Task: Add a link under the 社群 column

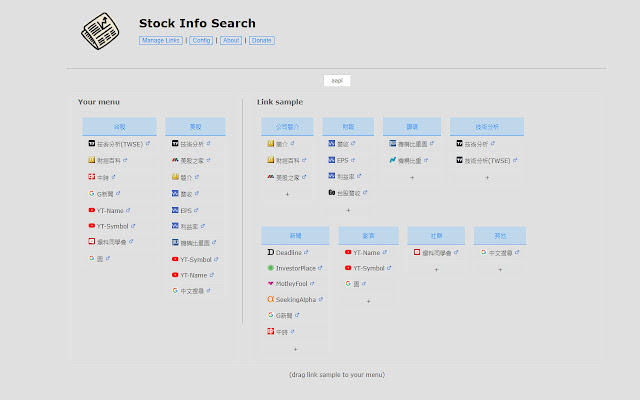Action: 436,270
